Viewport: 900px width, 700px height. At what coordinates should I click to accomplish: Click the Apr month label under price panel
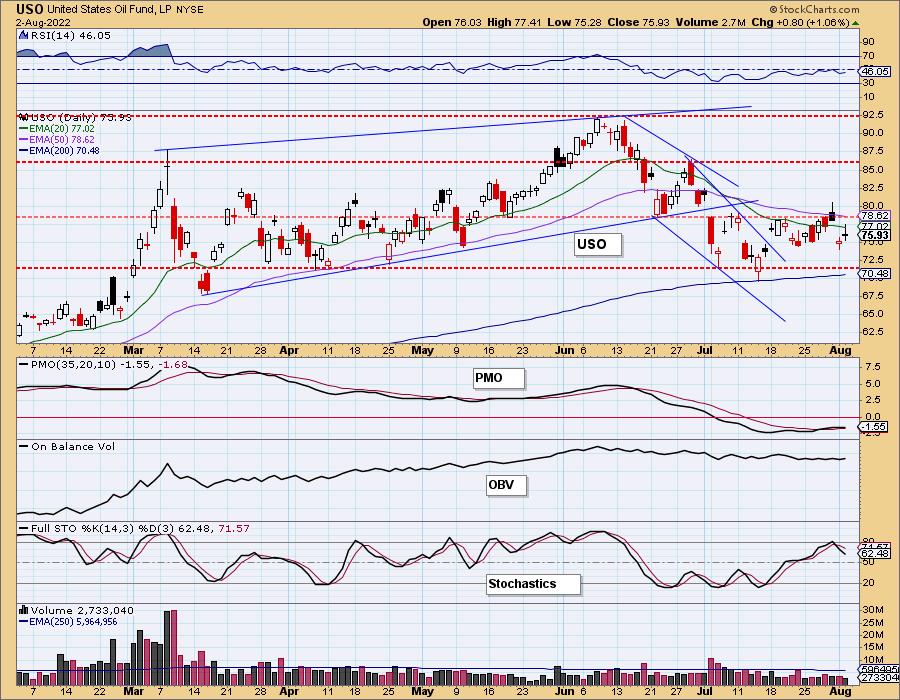tap(289, 350)
